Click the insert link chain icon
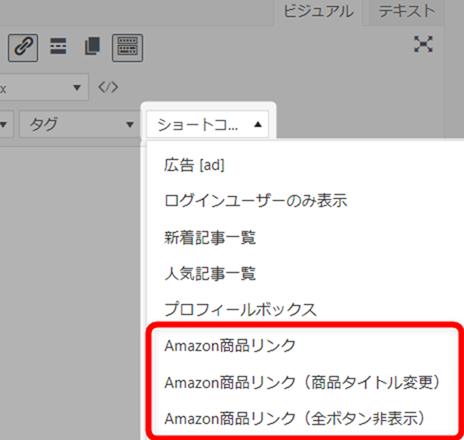The height and width of the screenshot is (440, 464). click(23, 48)
